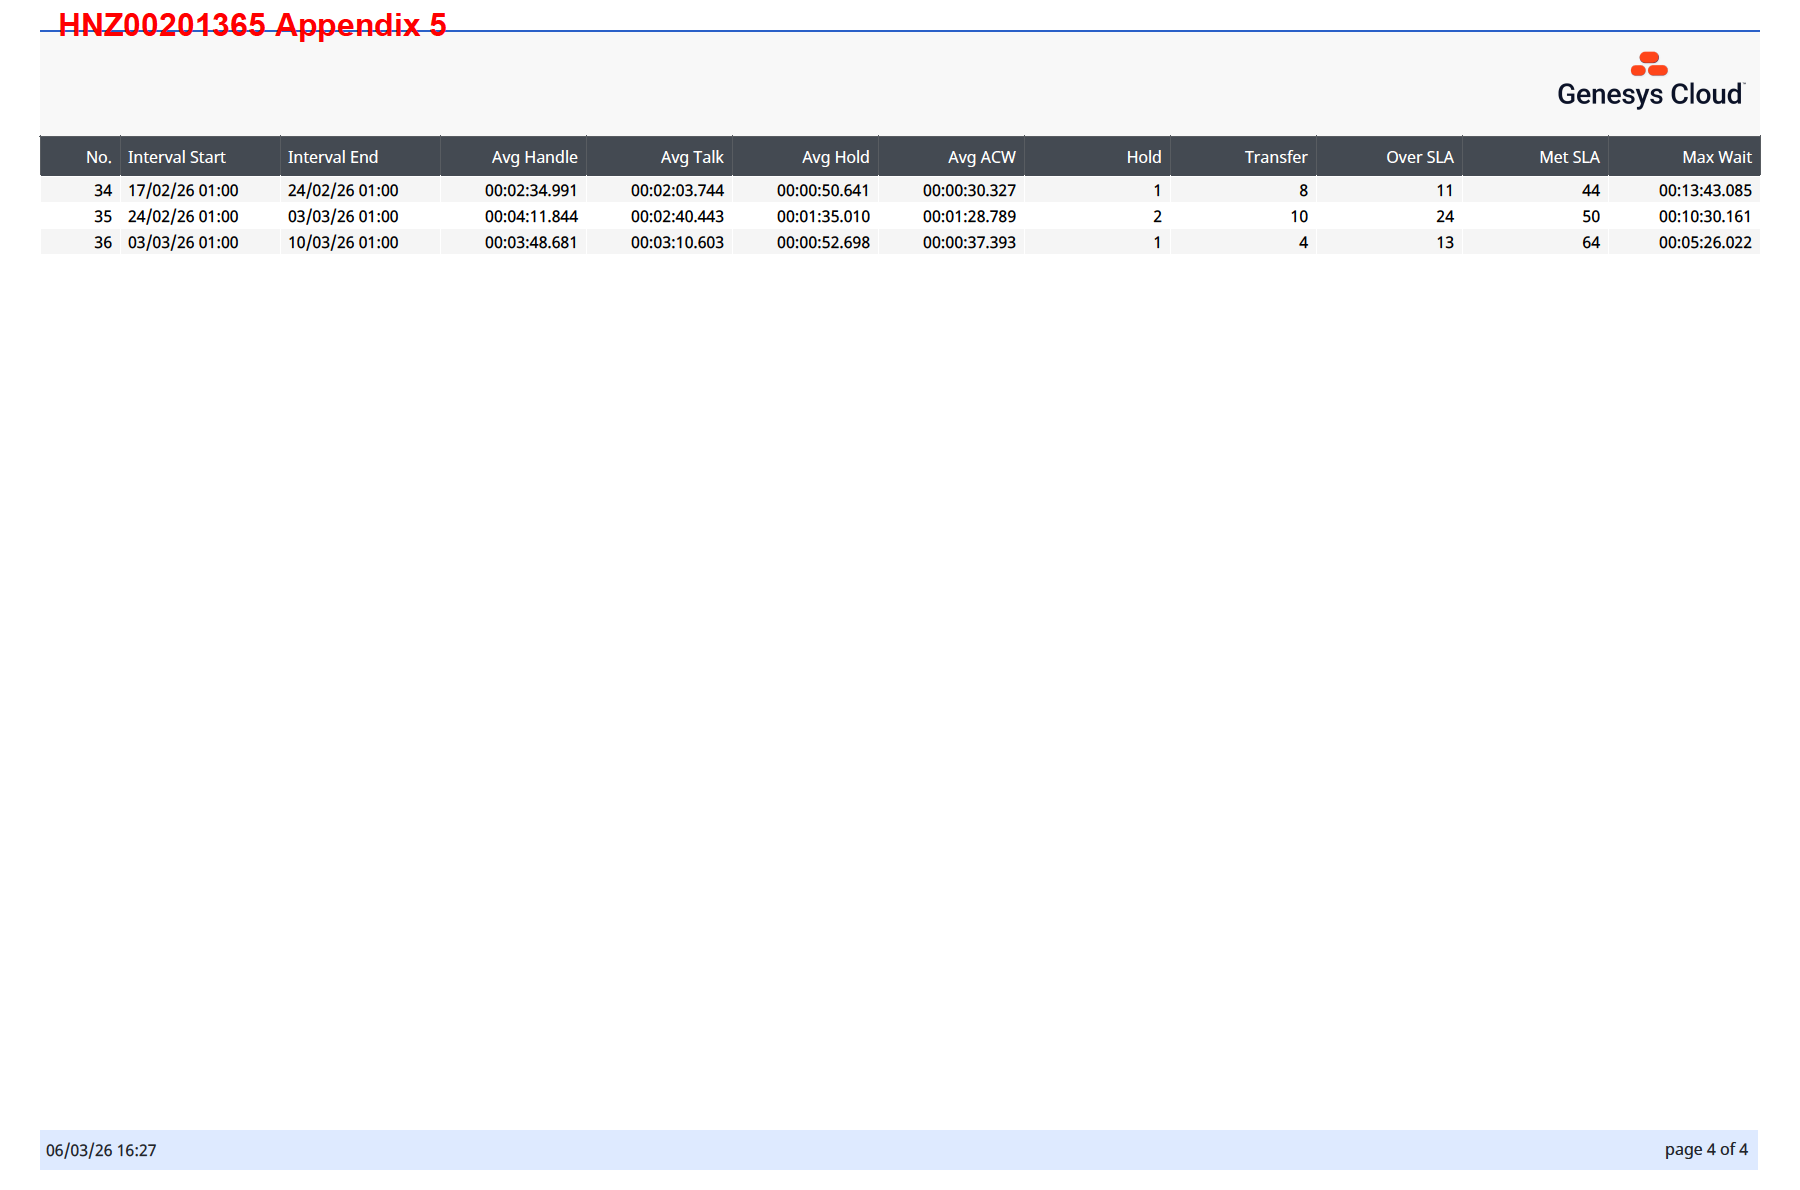Select the 00:04:11.844 Avg Handle value
Screen dimensions: 1800x1190
pyautogui.click(x=531, y=216)
